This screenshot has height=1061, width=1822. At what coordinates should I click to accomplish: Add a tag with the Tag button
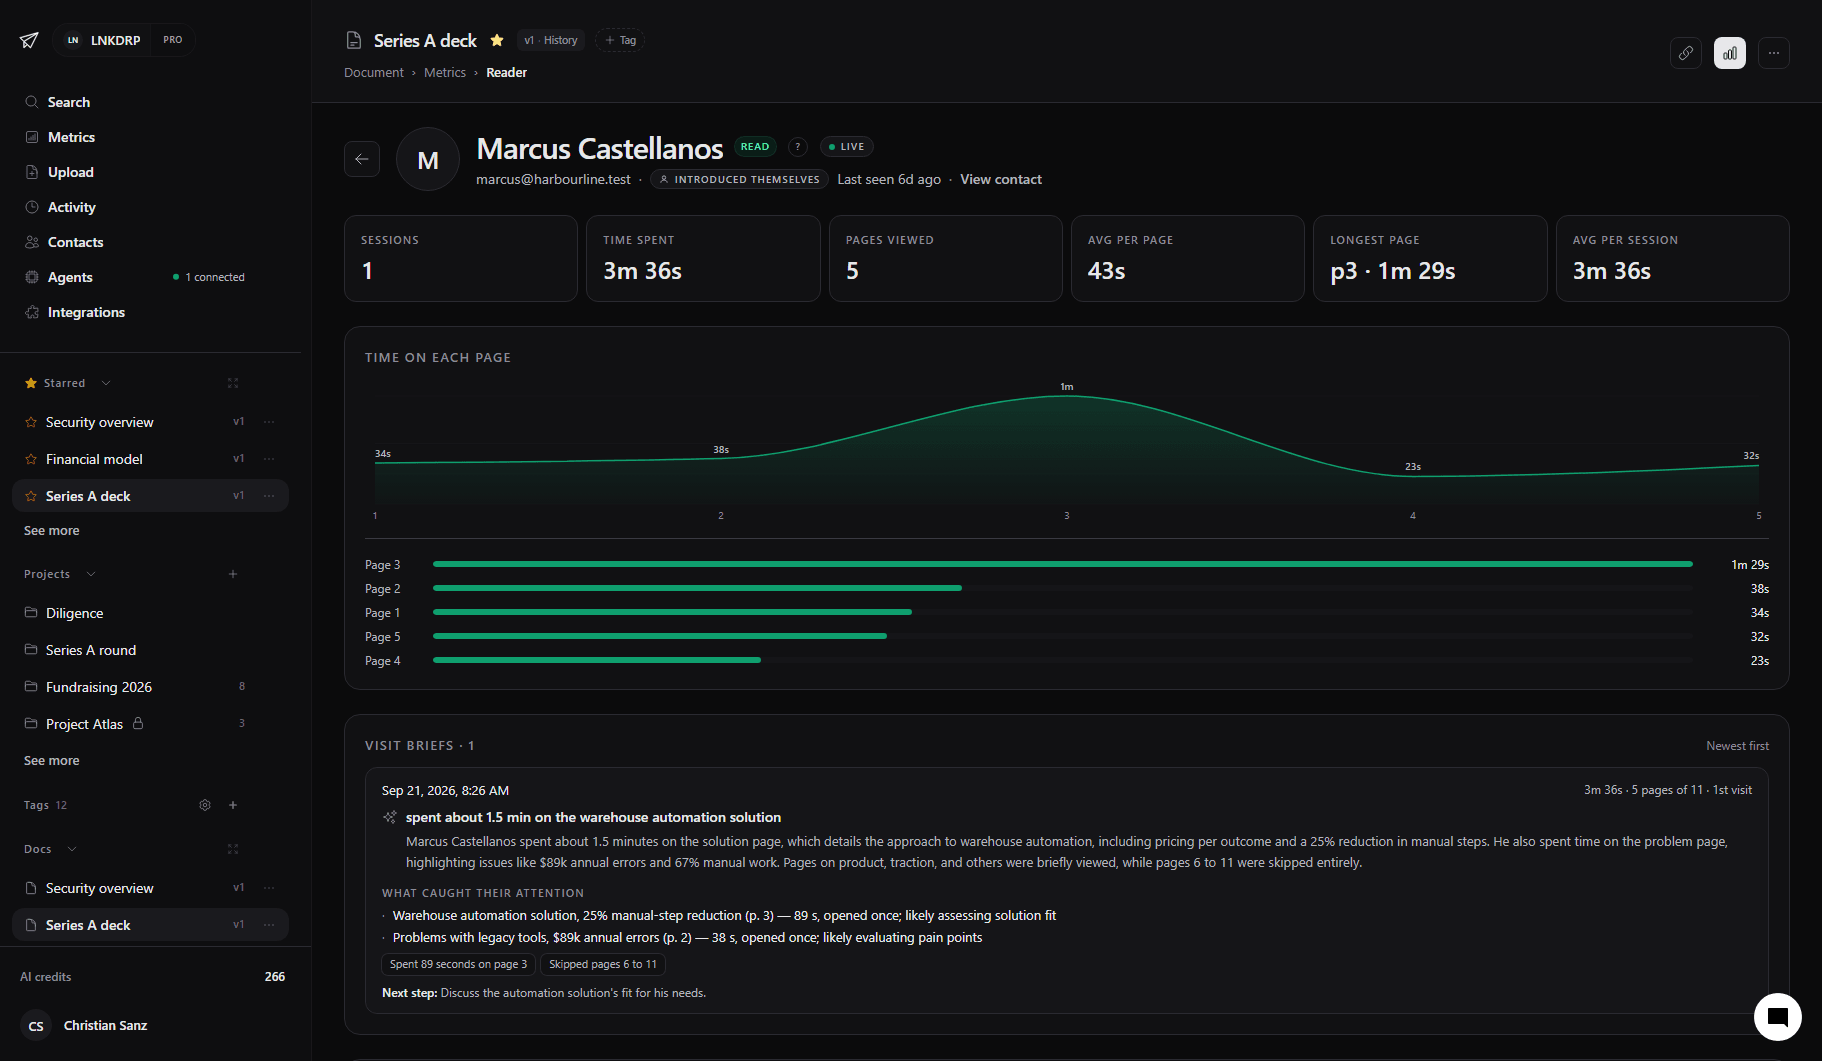620,40
